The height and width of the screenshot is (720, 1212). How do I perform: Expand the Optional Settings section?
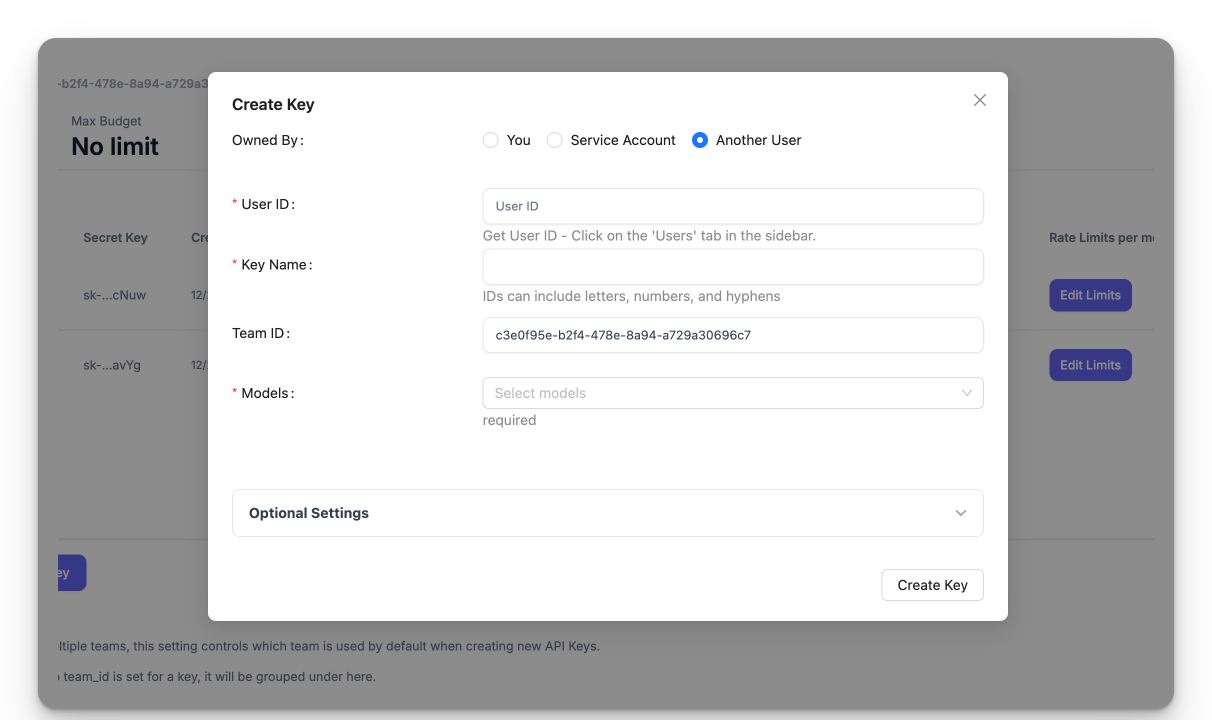[607, 513]
